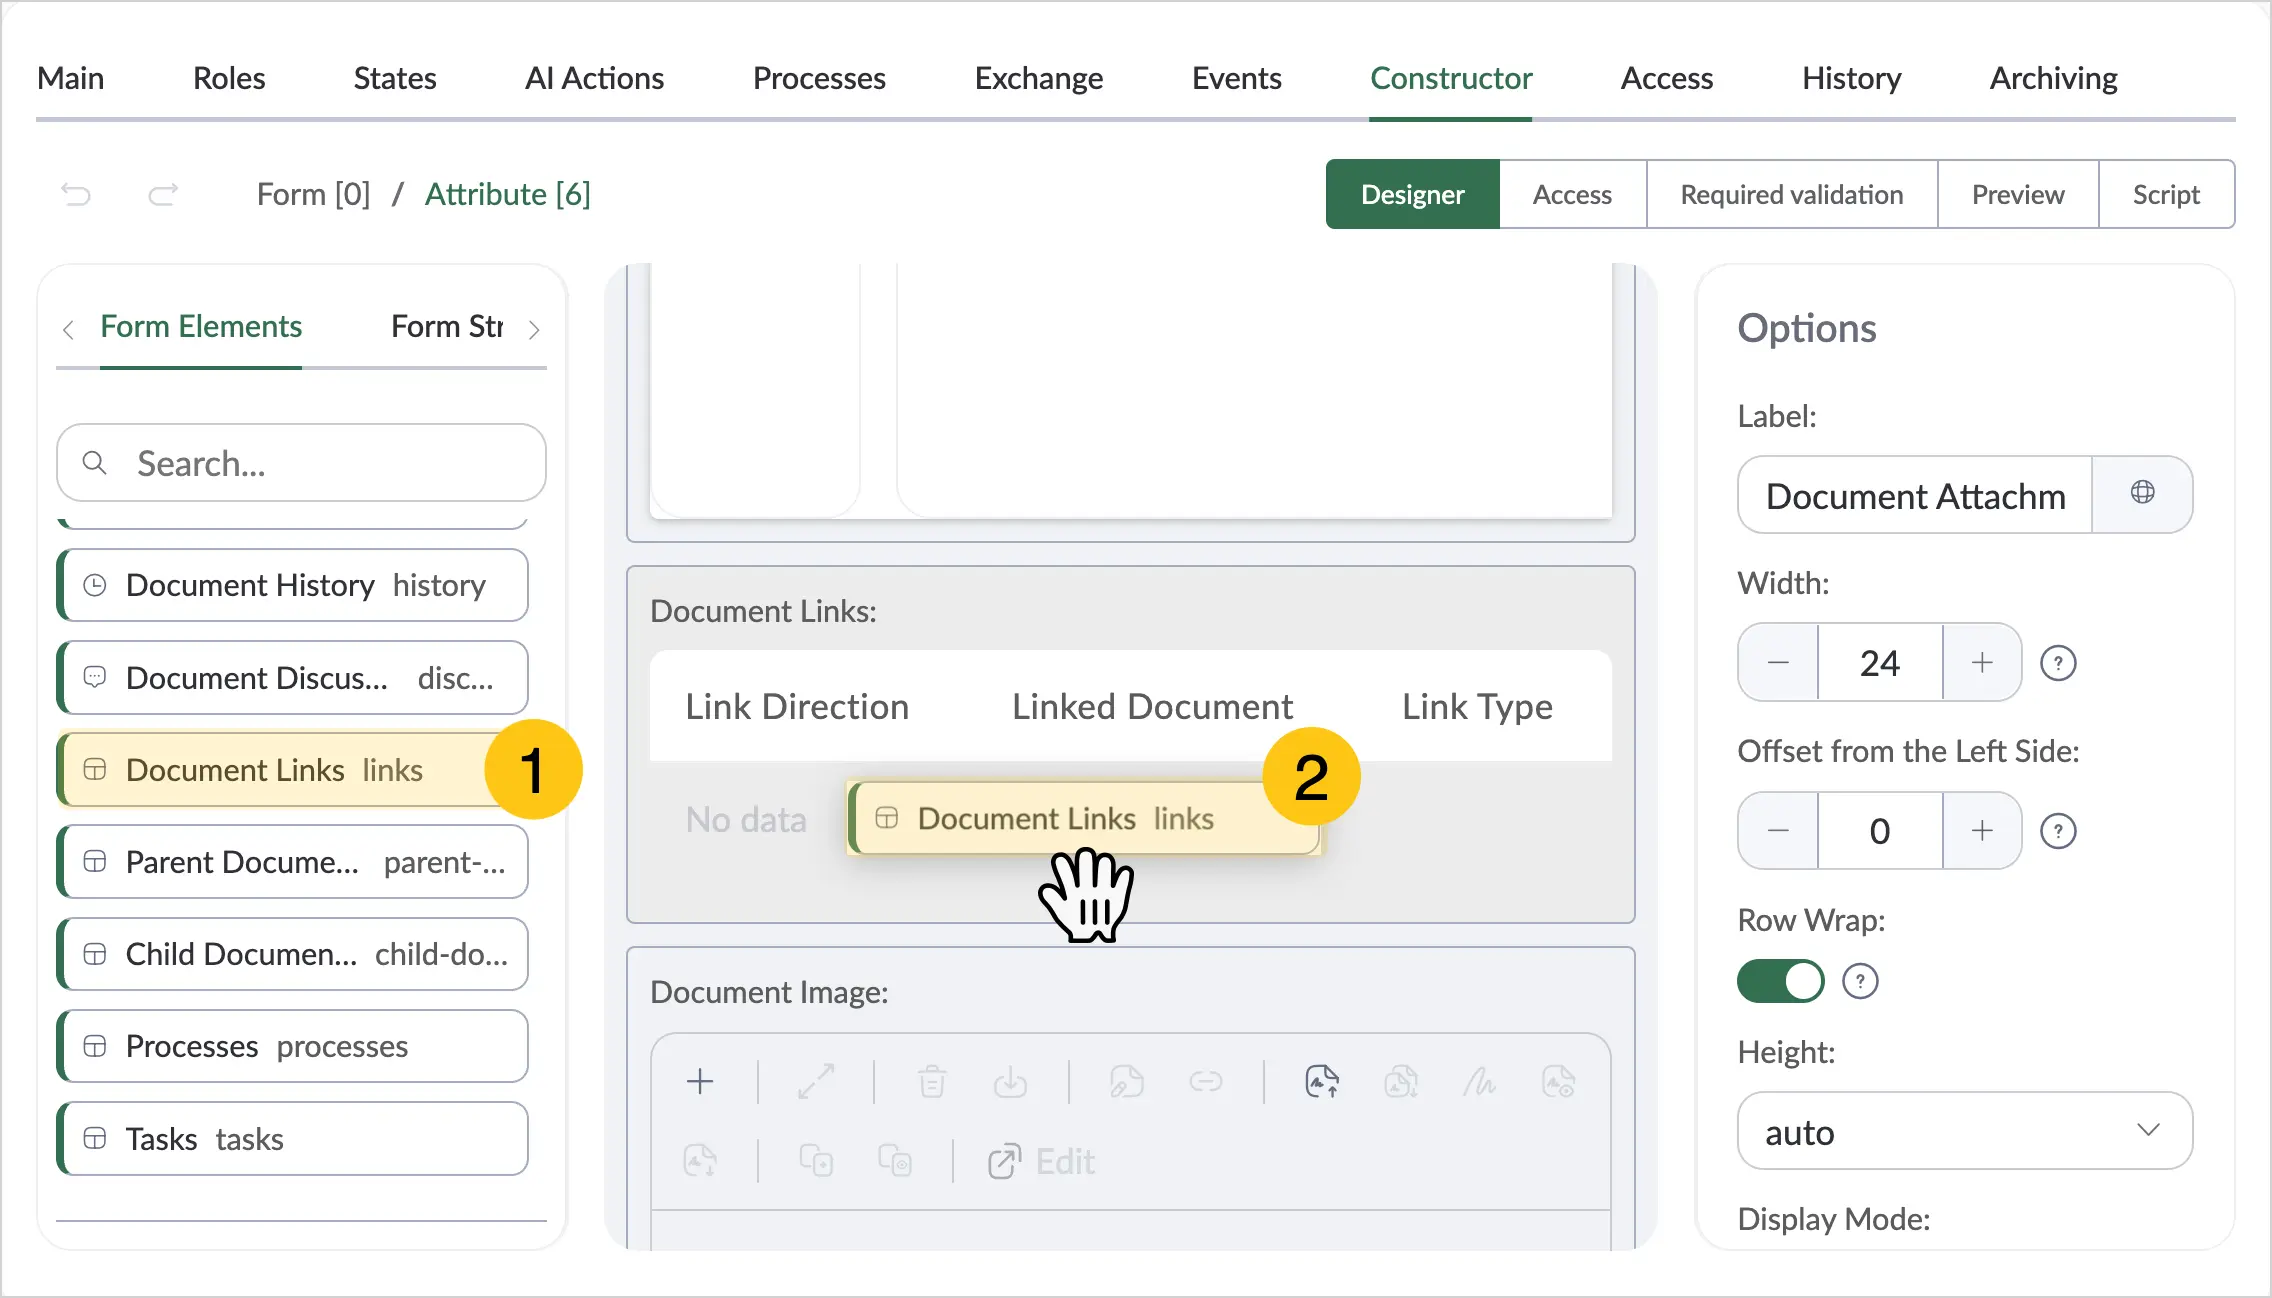This screenshot has width=2272, height=1298.
Task: Toggle the Row Wrap switch
Action: [1781, 981]
